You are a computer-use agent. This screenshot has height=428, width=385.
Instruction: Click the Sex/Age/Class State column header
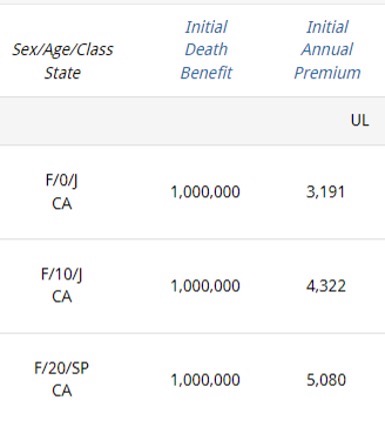click(62, 61)
